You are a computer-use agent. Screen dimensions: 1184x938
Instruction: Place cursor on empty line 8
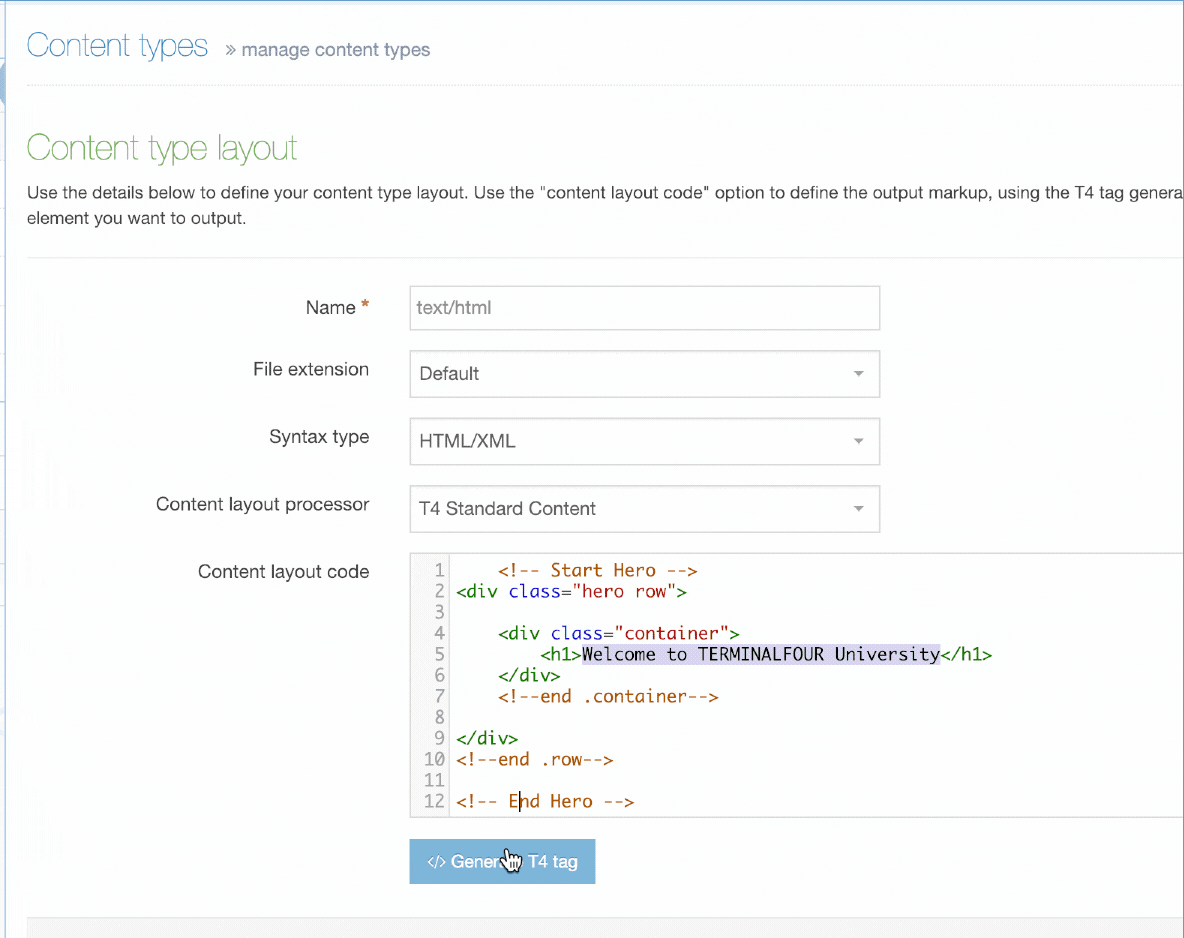point(600,717)
